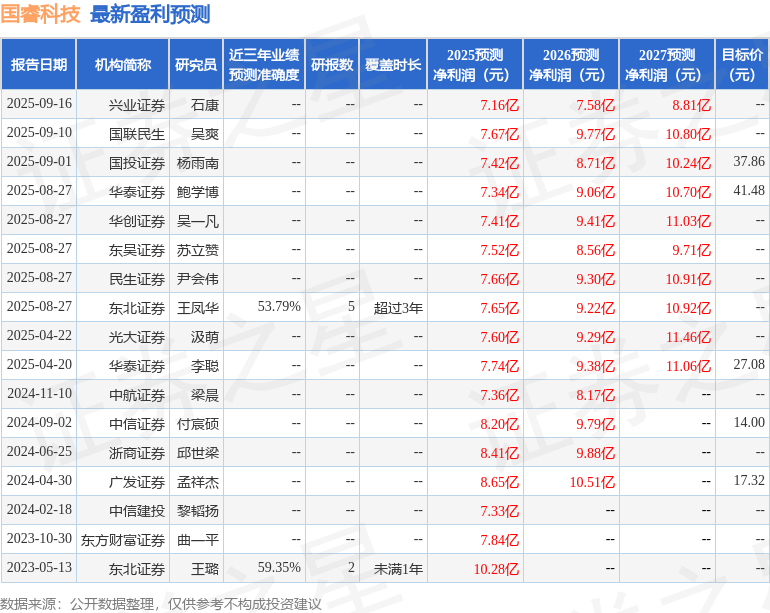Image resolution: width=770 pixels, height=613 pixels.
Task: Select analyst name 吴一凡
Action: [198, 221]
